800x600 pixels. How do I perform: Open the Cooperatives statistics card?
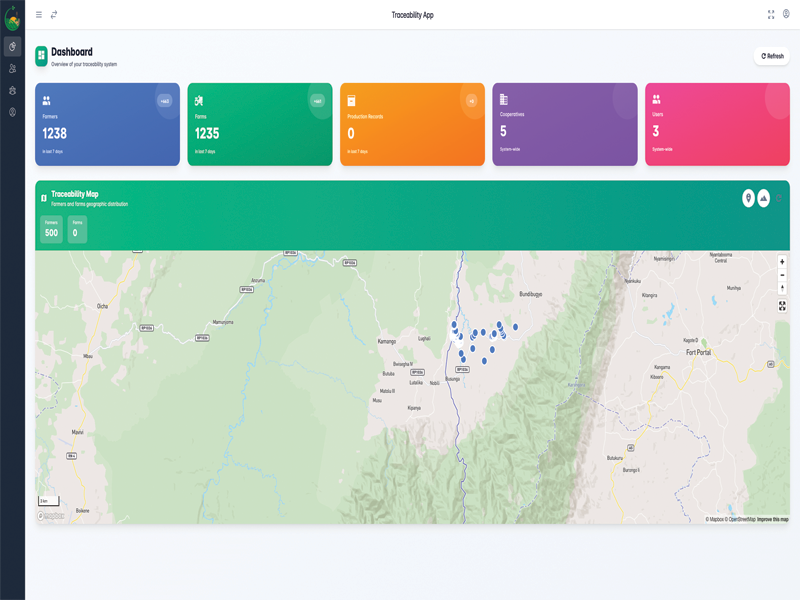(564, 125)
